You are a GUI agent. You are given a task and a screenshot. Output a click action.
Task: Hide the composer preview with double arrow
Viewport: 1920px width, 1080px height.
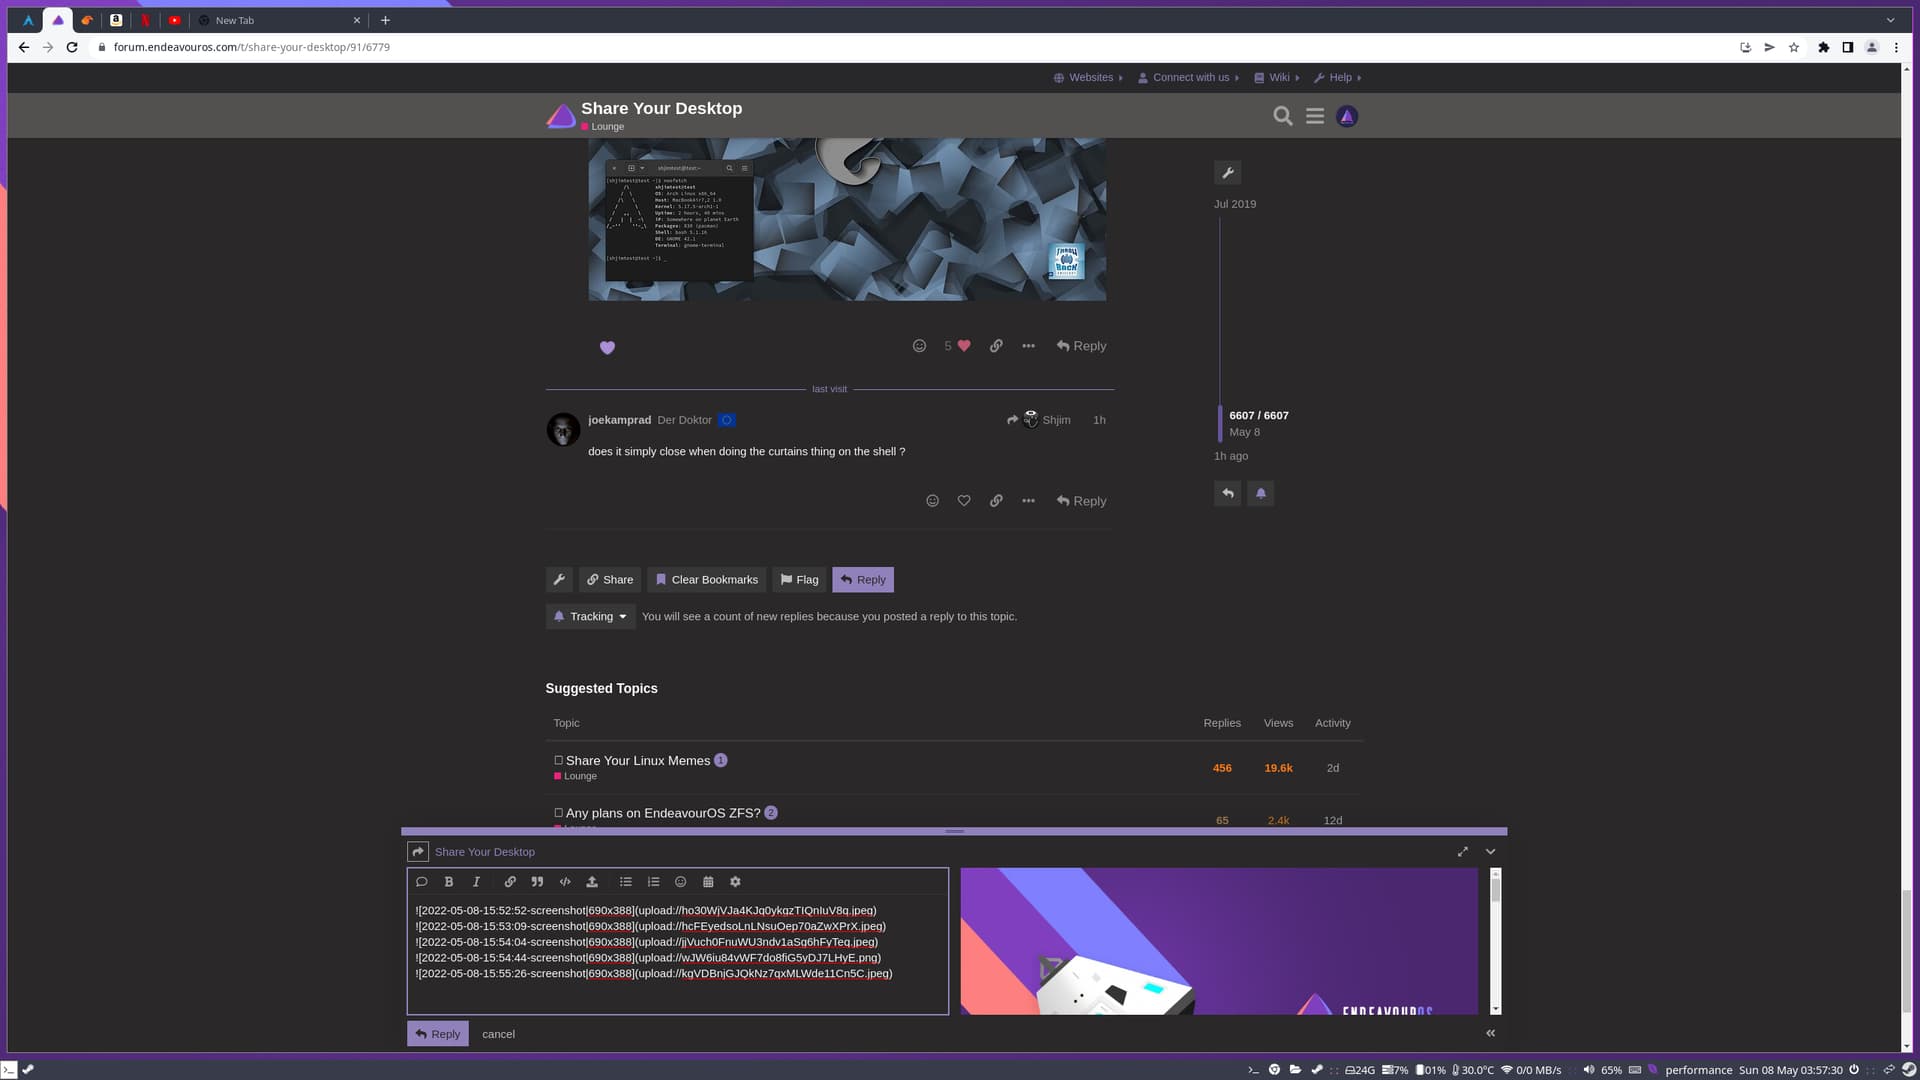pos(1491,1033)
